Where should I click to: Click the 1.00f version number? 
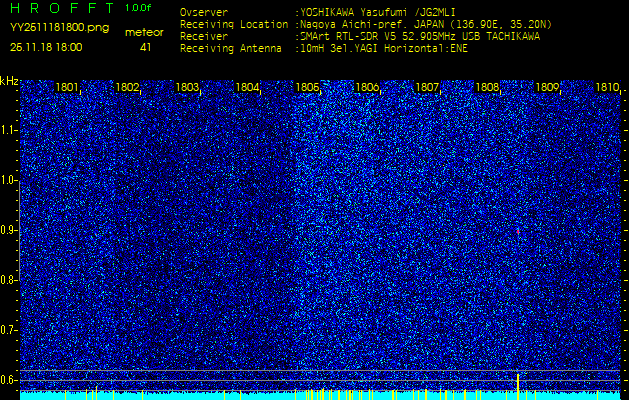[x=139, y=8]
